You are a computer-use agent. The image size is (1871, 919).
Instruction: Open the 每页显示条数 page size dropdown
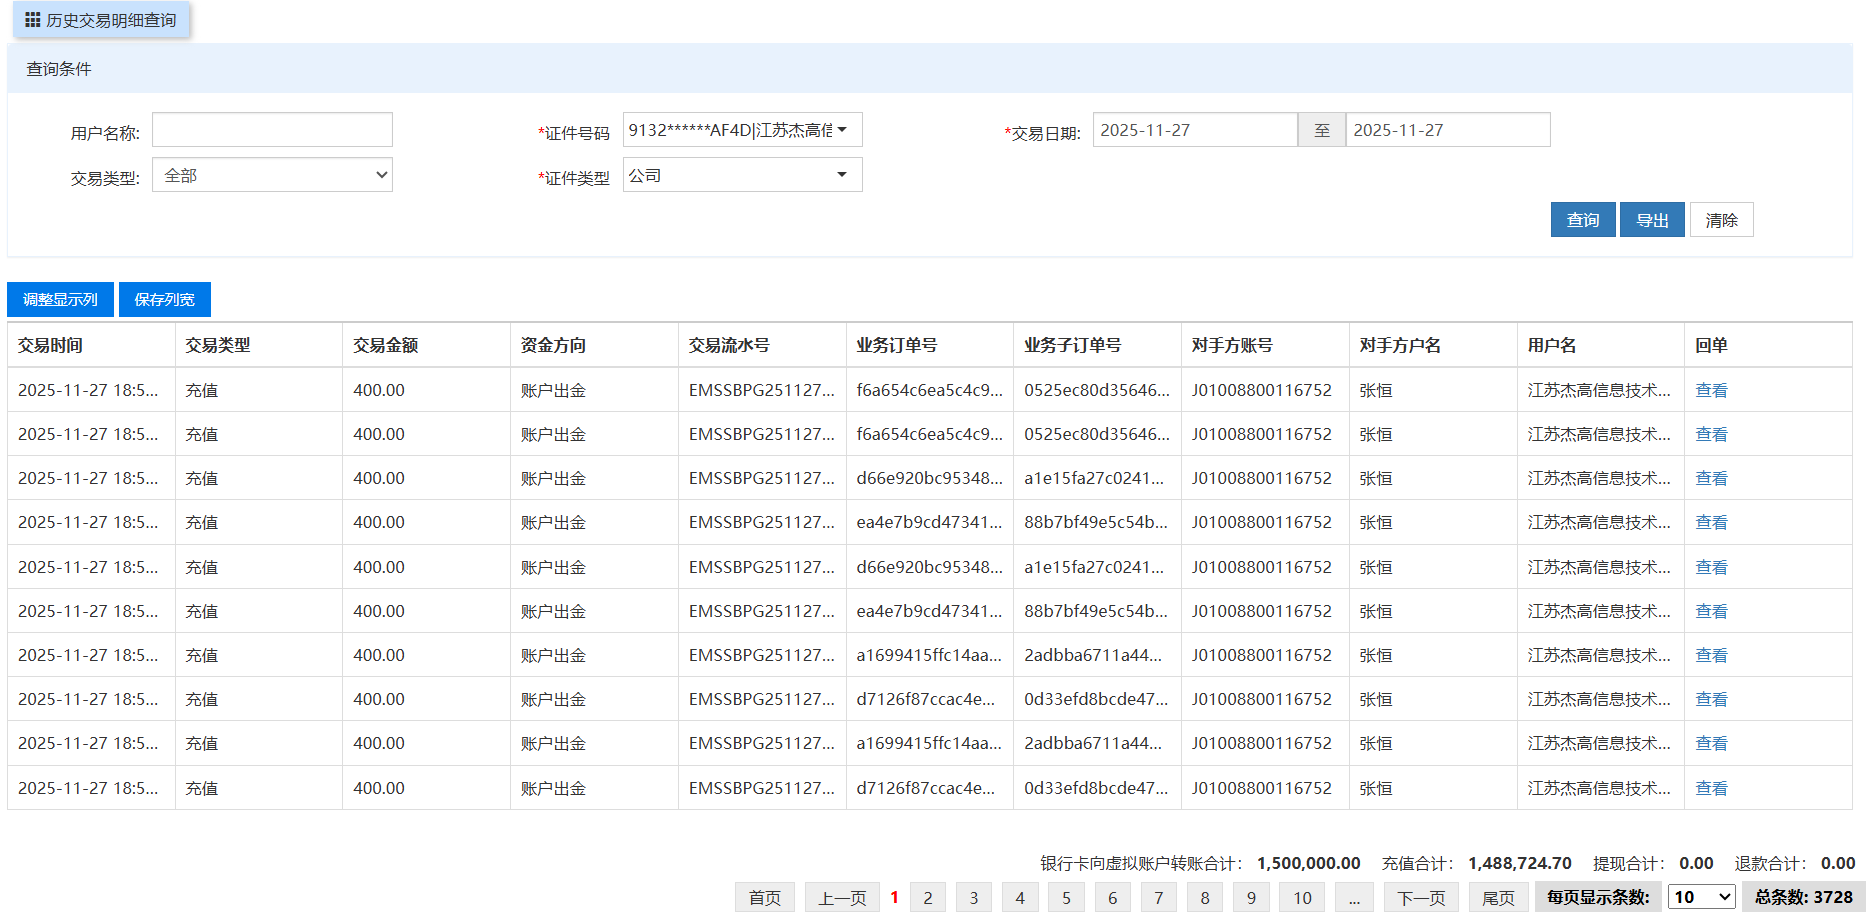coord(1702,897)
